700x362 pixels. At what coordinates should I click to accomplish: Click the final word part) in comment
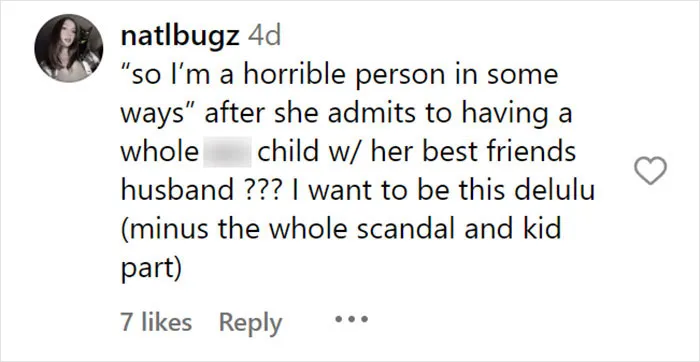pyautogui.click(x=151, y=269)
